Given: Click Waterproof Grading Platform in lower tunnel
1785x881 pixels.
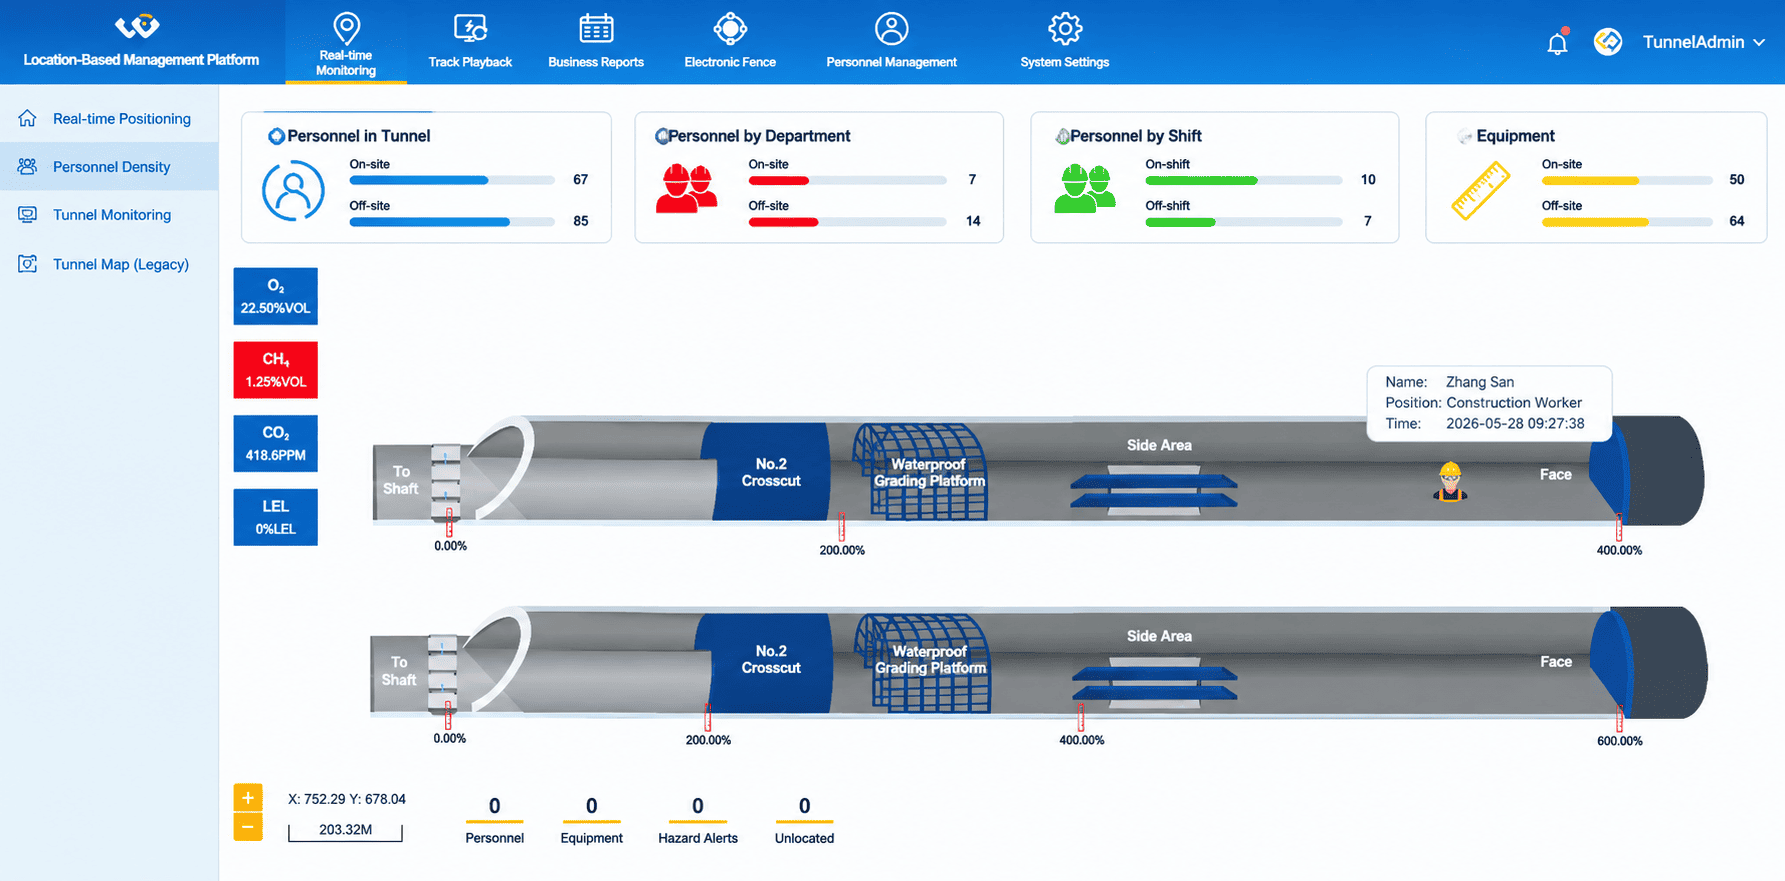Looking at the screenshot, I should 930,660.
